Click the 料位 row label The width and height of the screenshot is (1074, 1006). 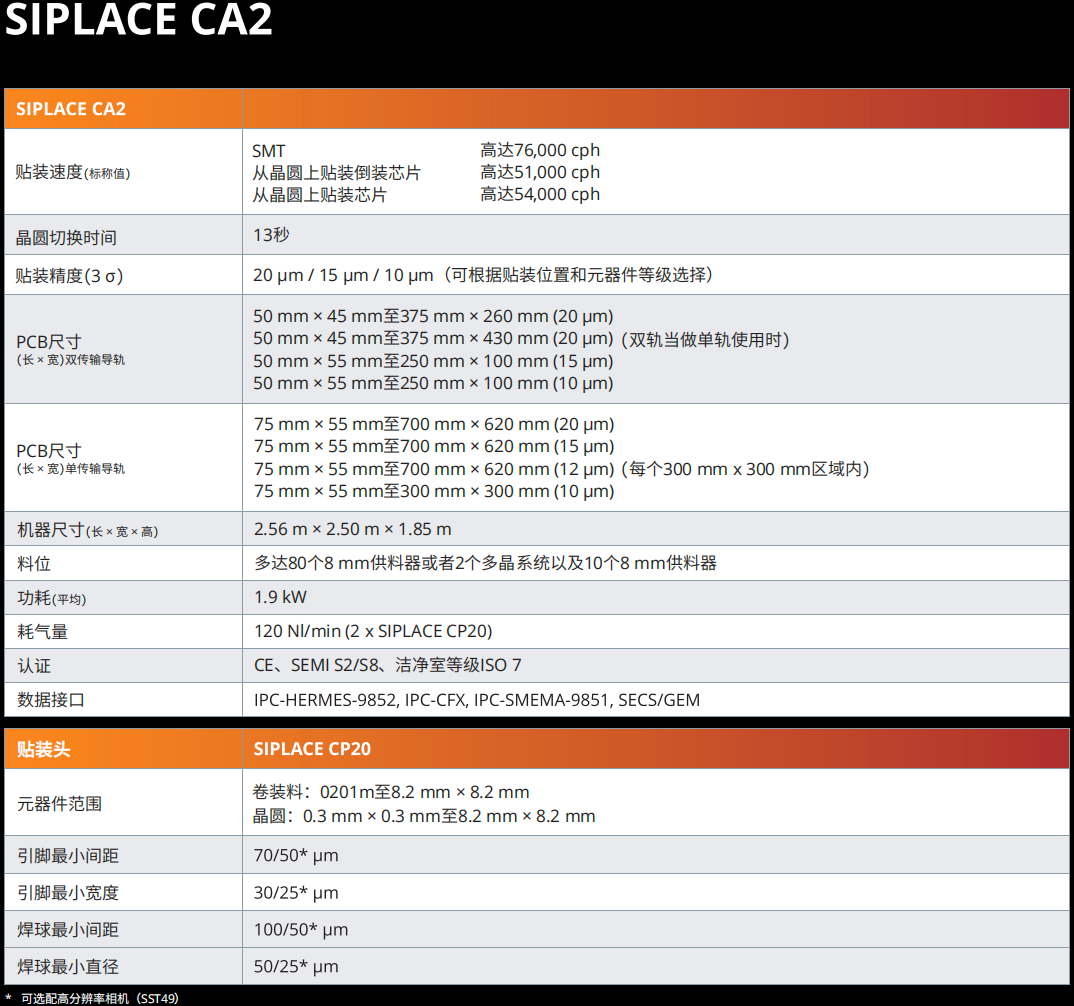point(30,561)
